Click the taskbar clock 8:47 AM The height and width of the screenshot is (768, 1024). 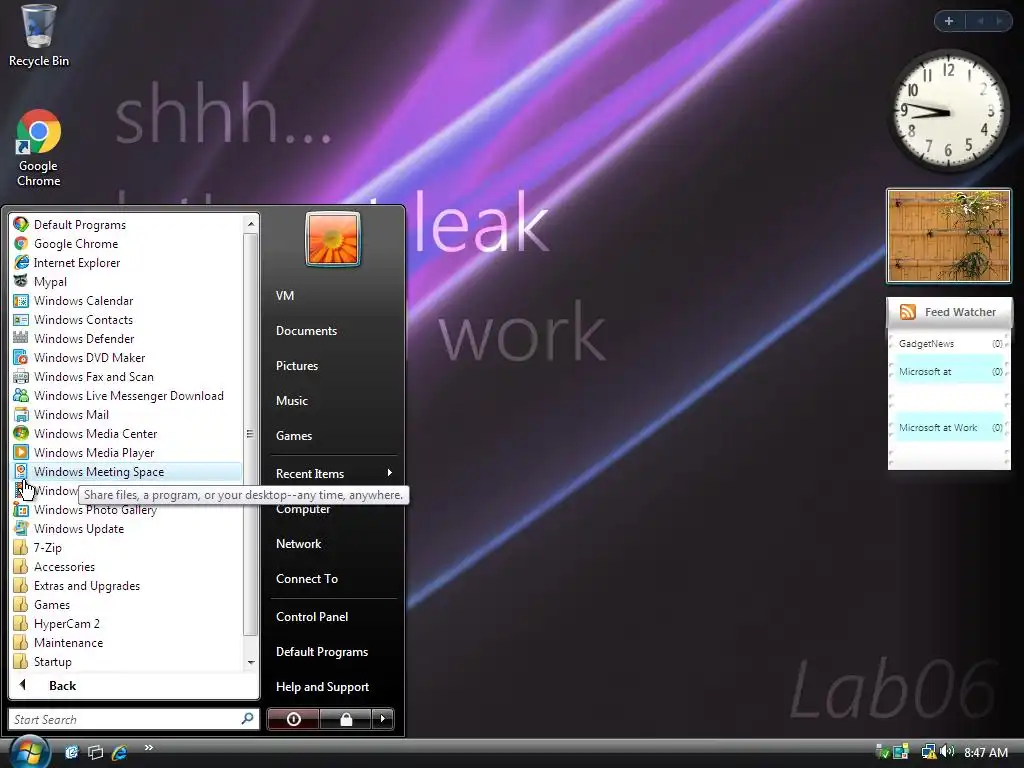[985, 752]
